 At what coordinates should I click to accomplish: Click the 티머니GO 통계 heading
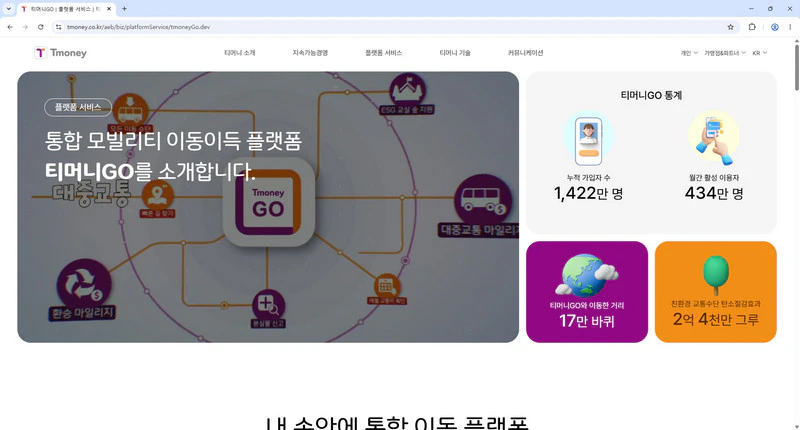[651, 95]
